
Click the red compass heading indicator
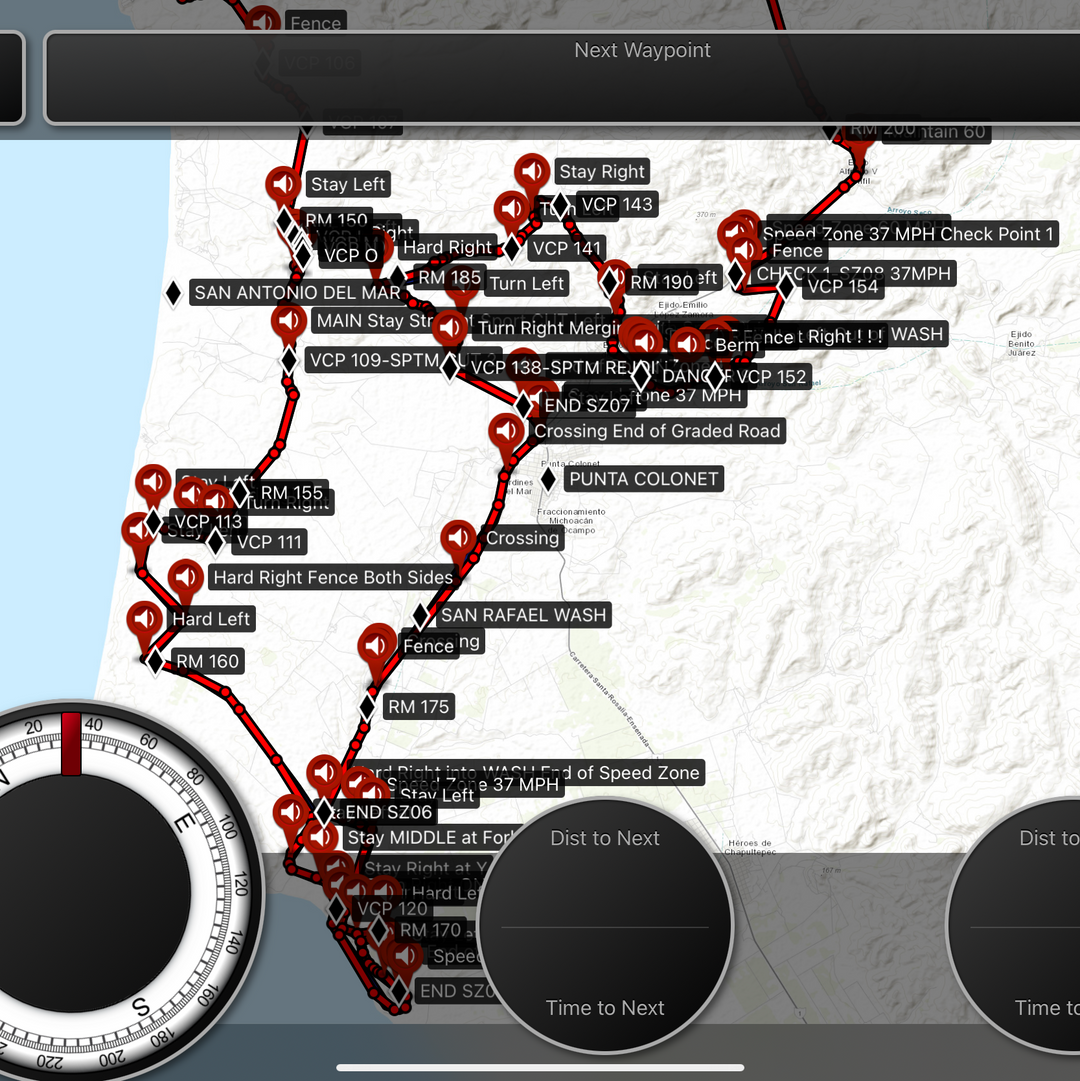coord(71,744)
